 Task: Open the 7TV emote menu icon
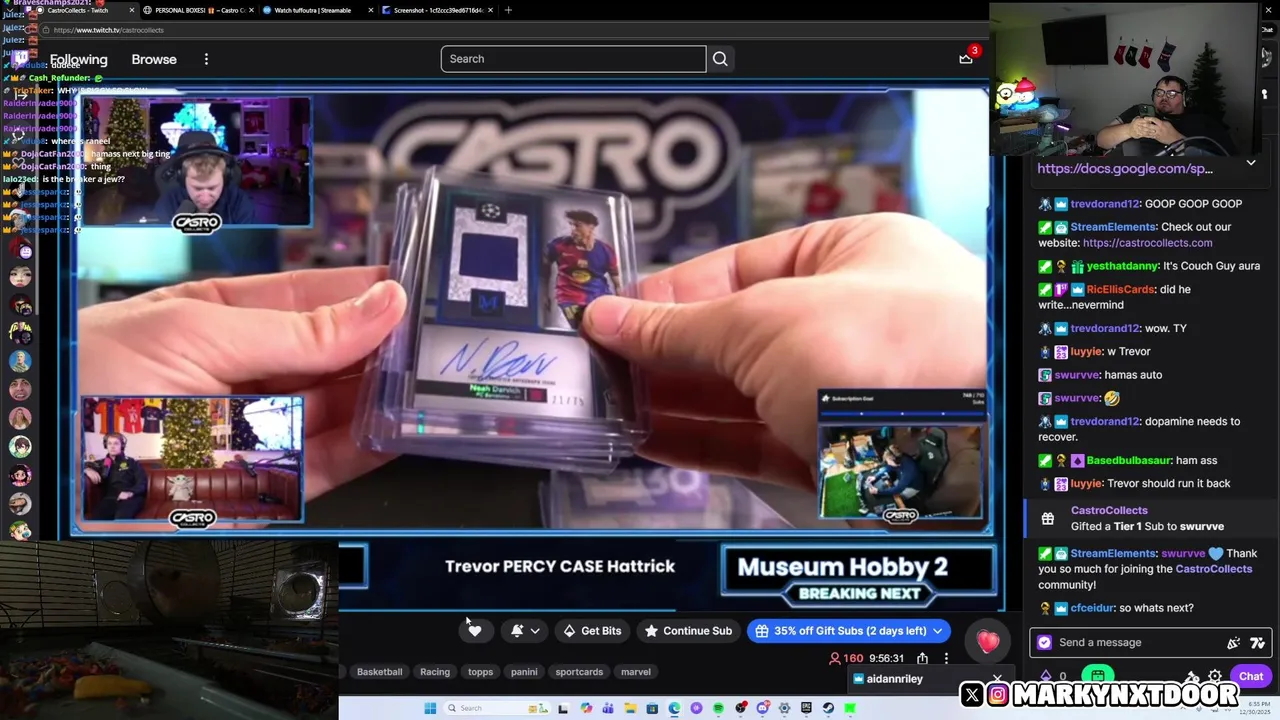[x=1257, y=643]
